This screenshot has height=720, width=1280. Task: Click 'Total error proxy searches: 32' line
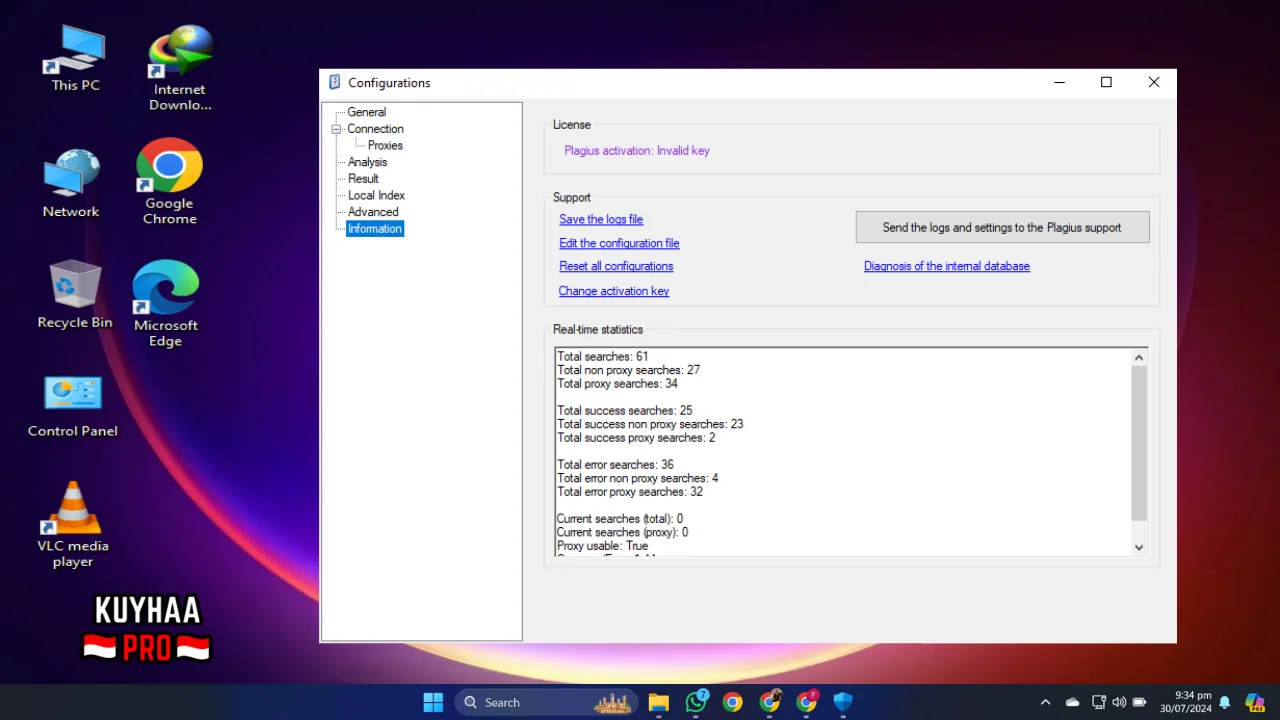(630, 491)
